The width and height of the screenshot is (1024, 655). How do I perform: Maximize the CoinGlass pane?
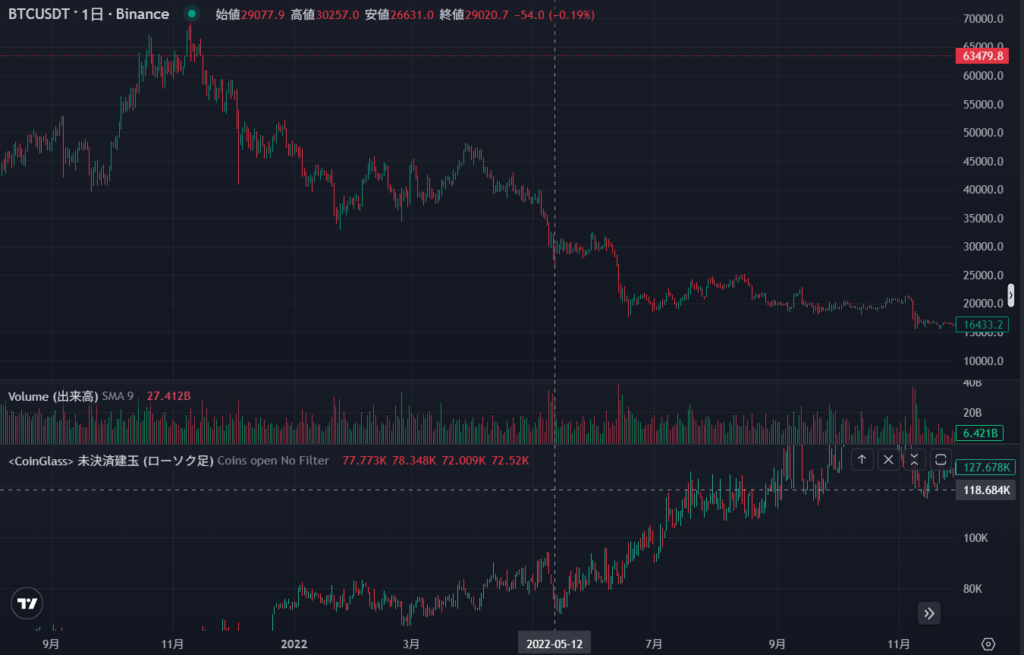tap(940, 460)
